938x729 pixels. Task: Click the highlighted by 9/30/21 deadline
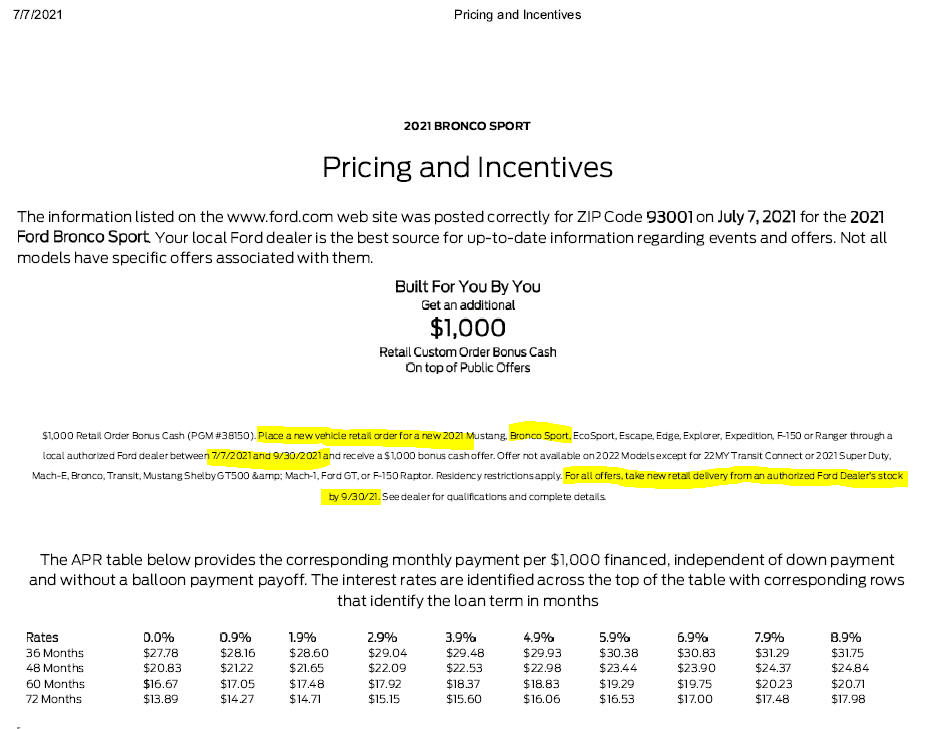pyautogui.click(x=352, y=497)
